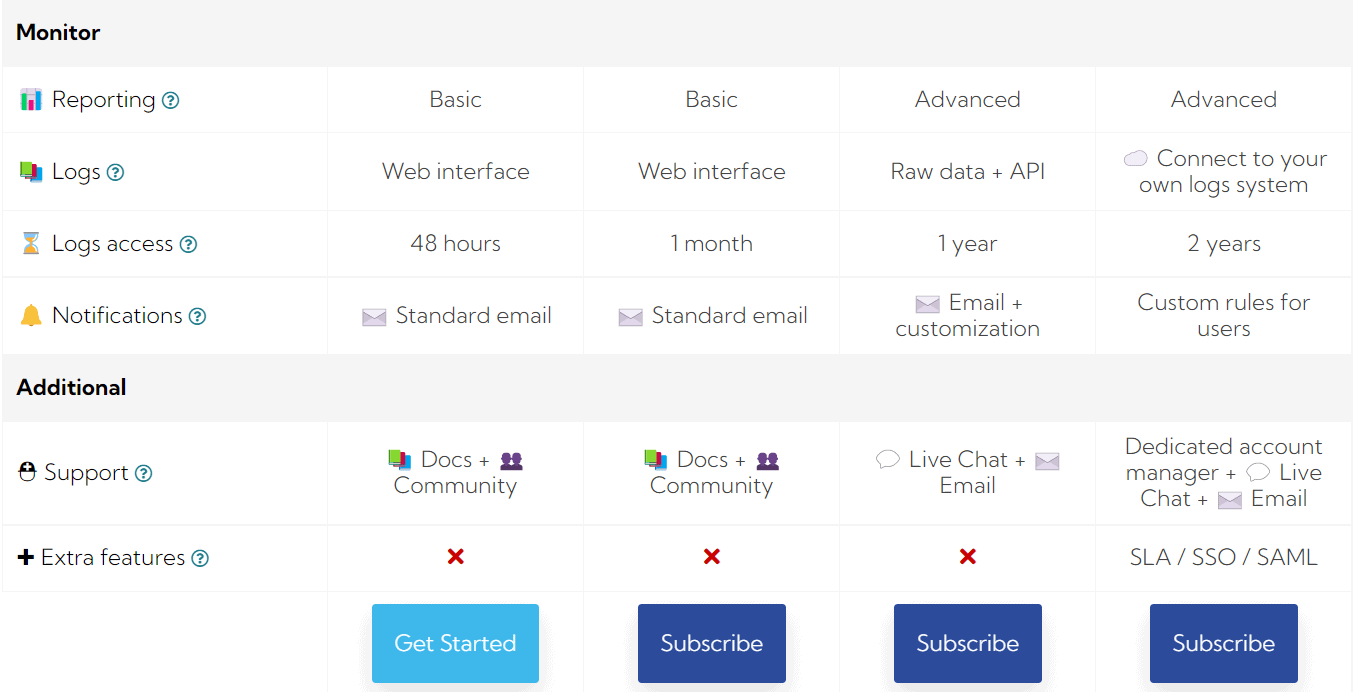This screenshot has height=692, width=1355.
Task: Click the Additional section header
Action: pos(71,388)
